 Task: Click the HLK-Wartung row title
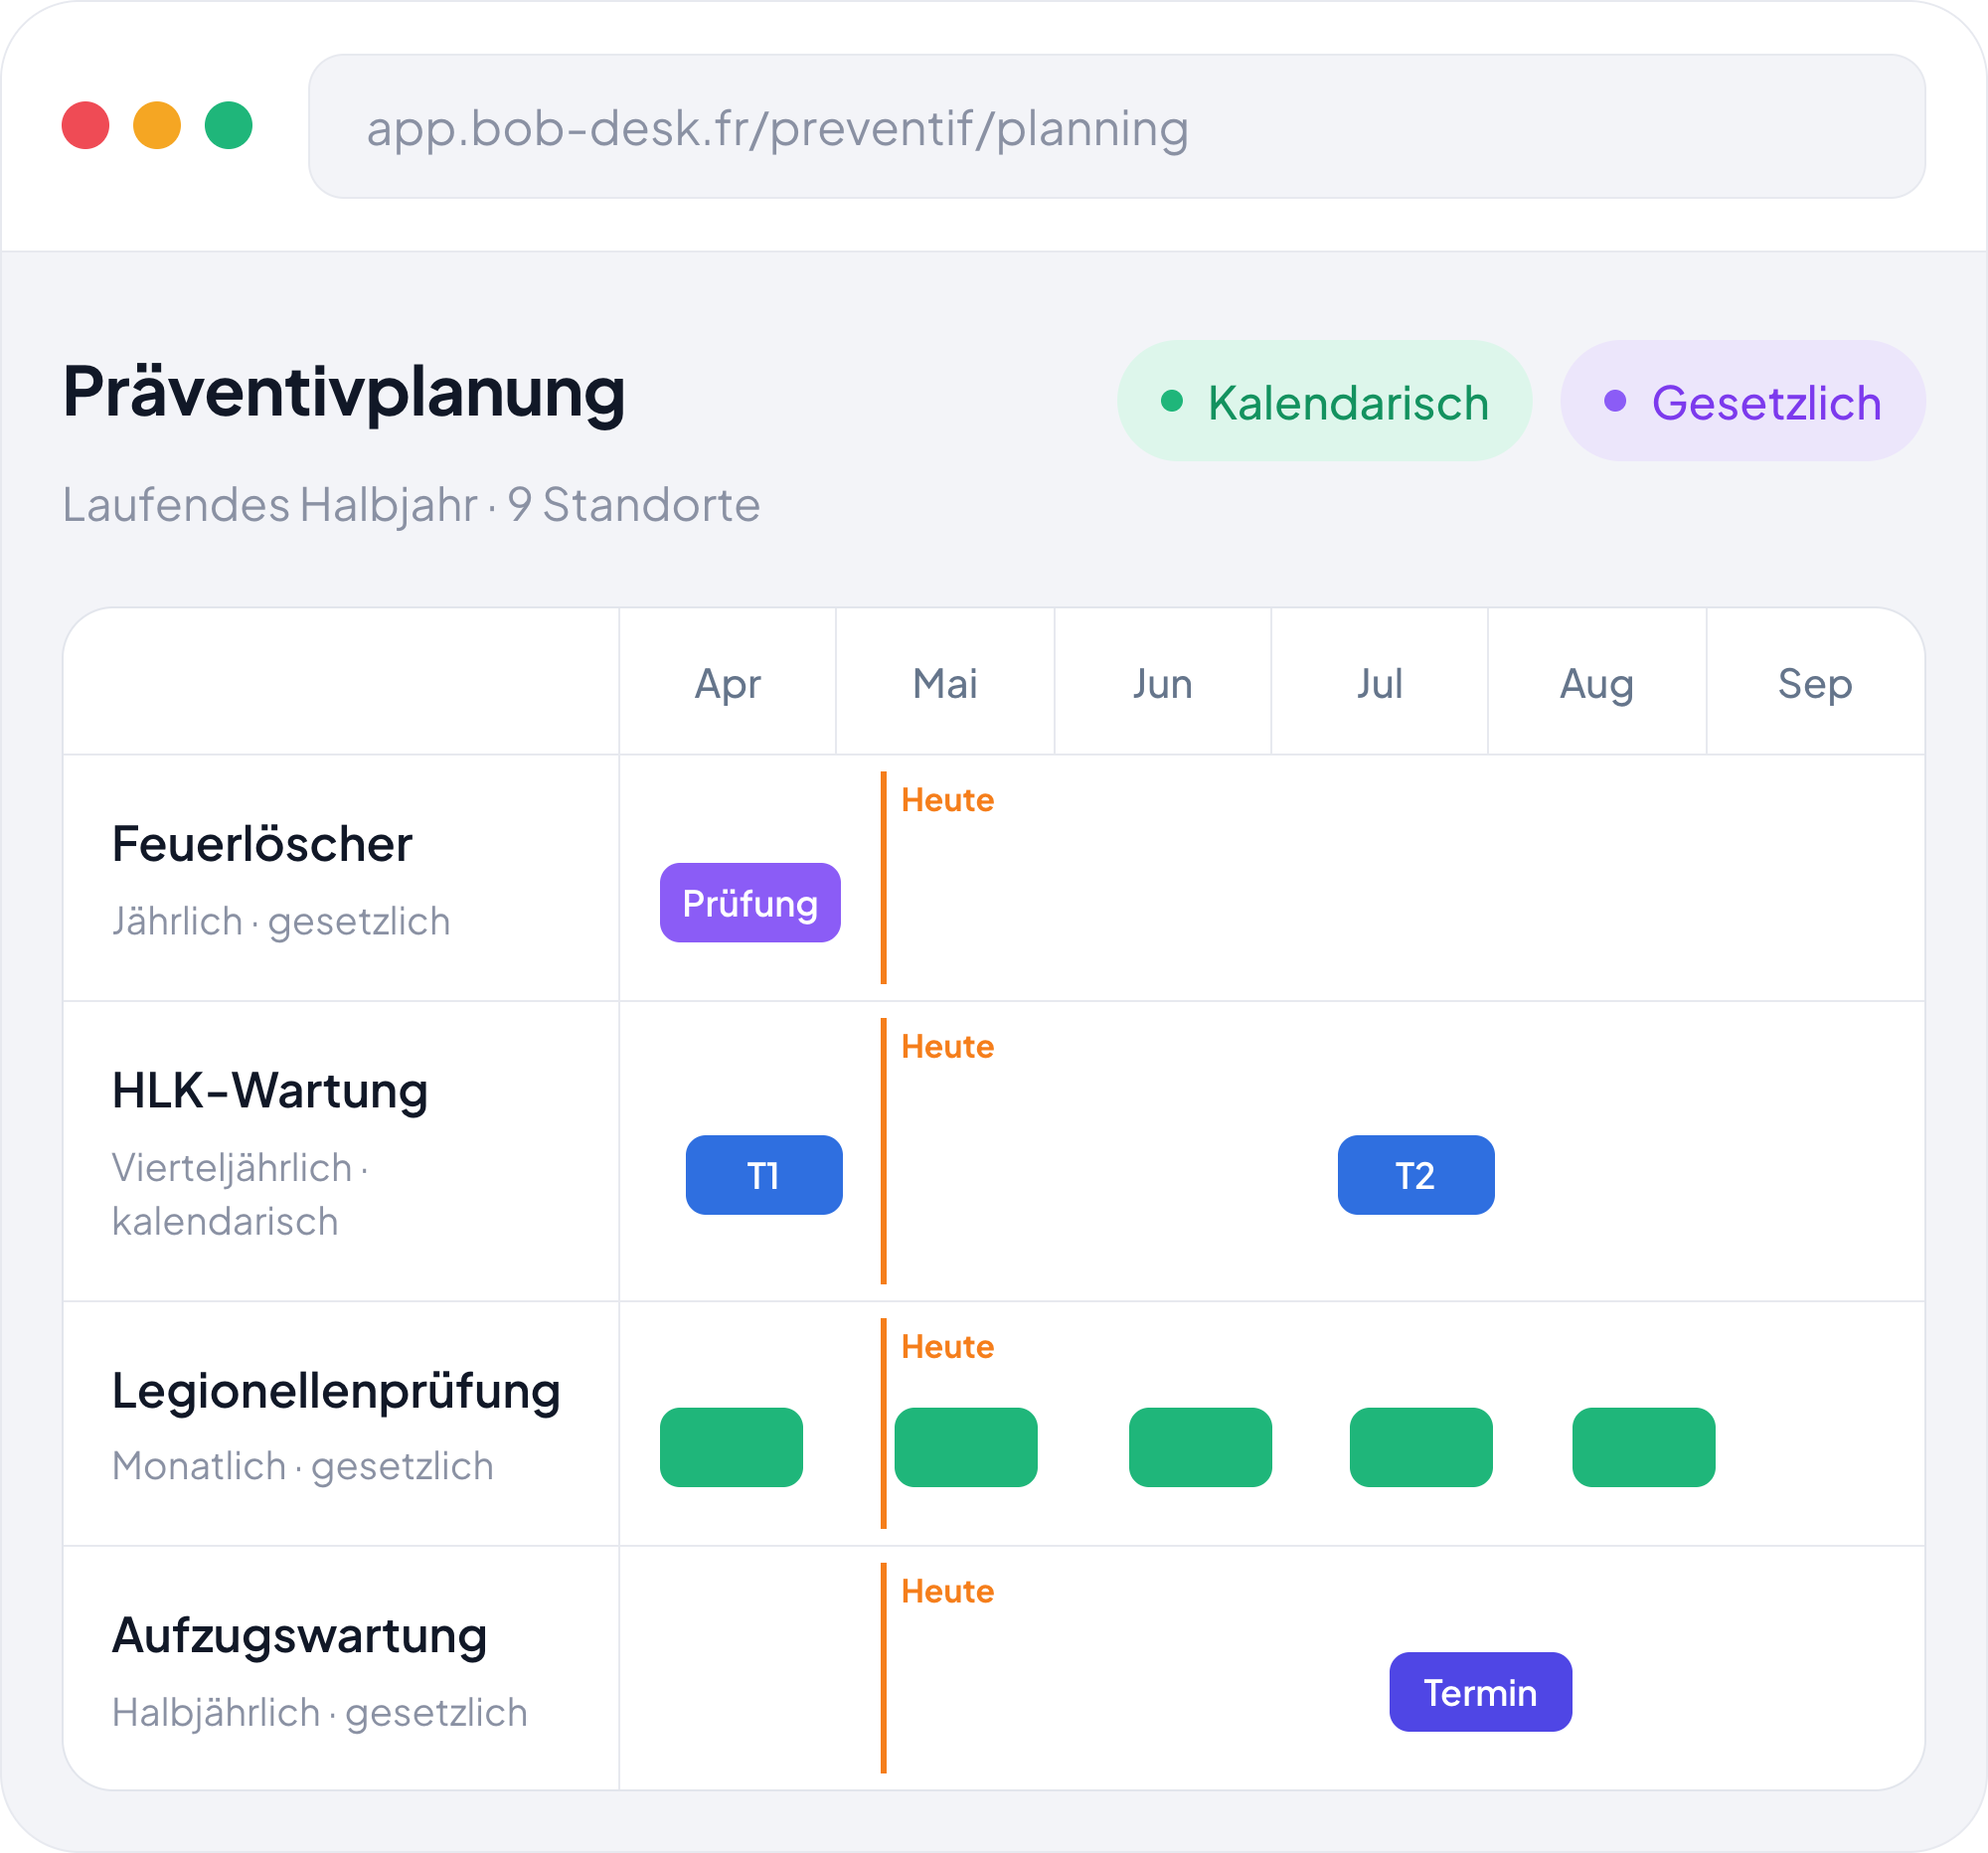(270, 1090)
